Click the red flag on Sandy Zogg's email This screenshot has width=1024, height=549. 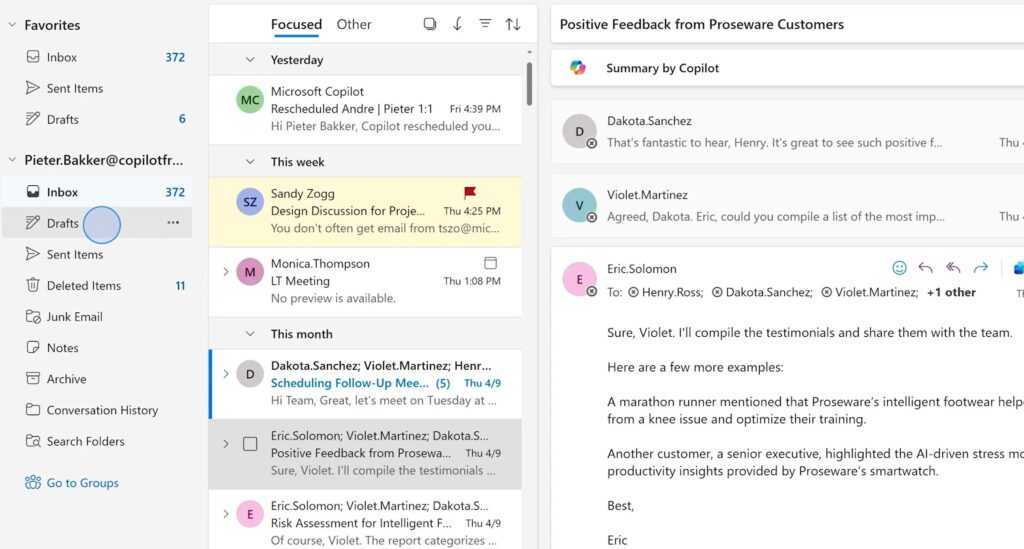[470, 192]
